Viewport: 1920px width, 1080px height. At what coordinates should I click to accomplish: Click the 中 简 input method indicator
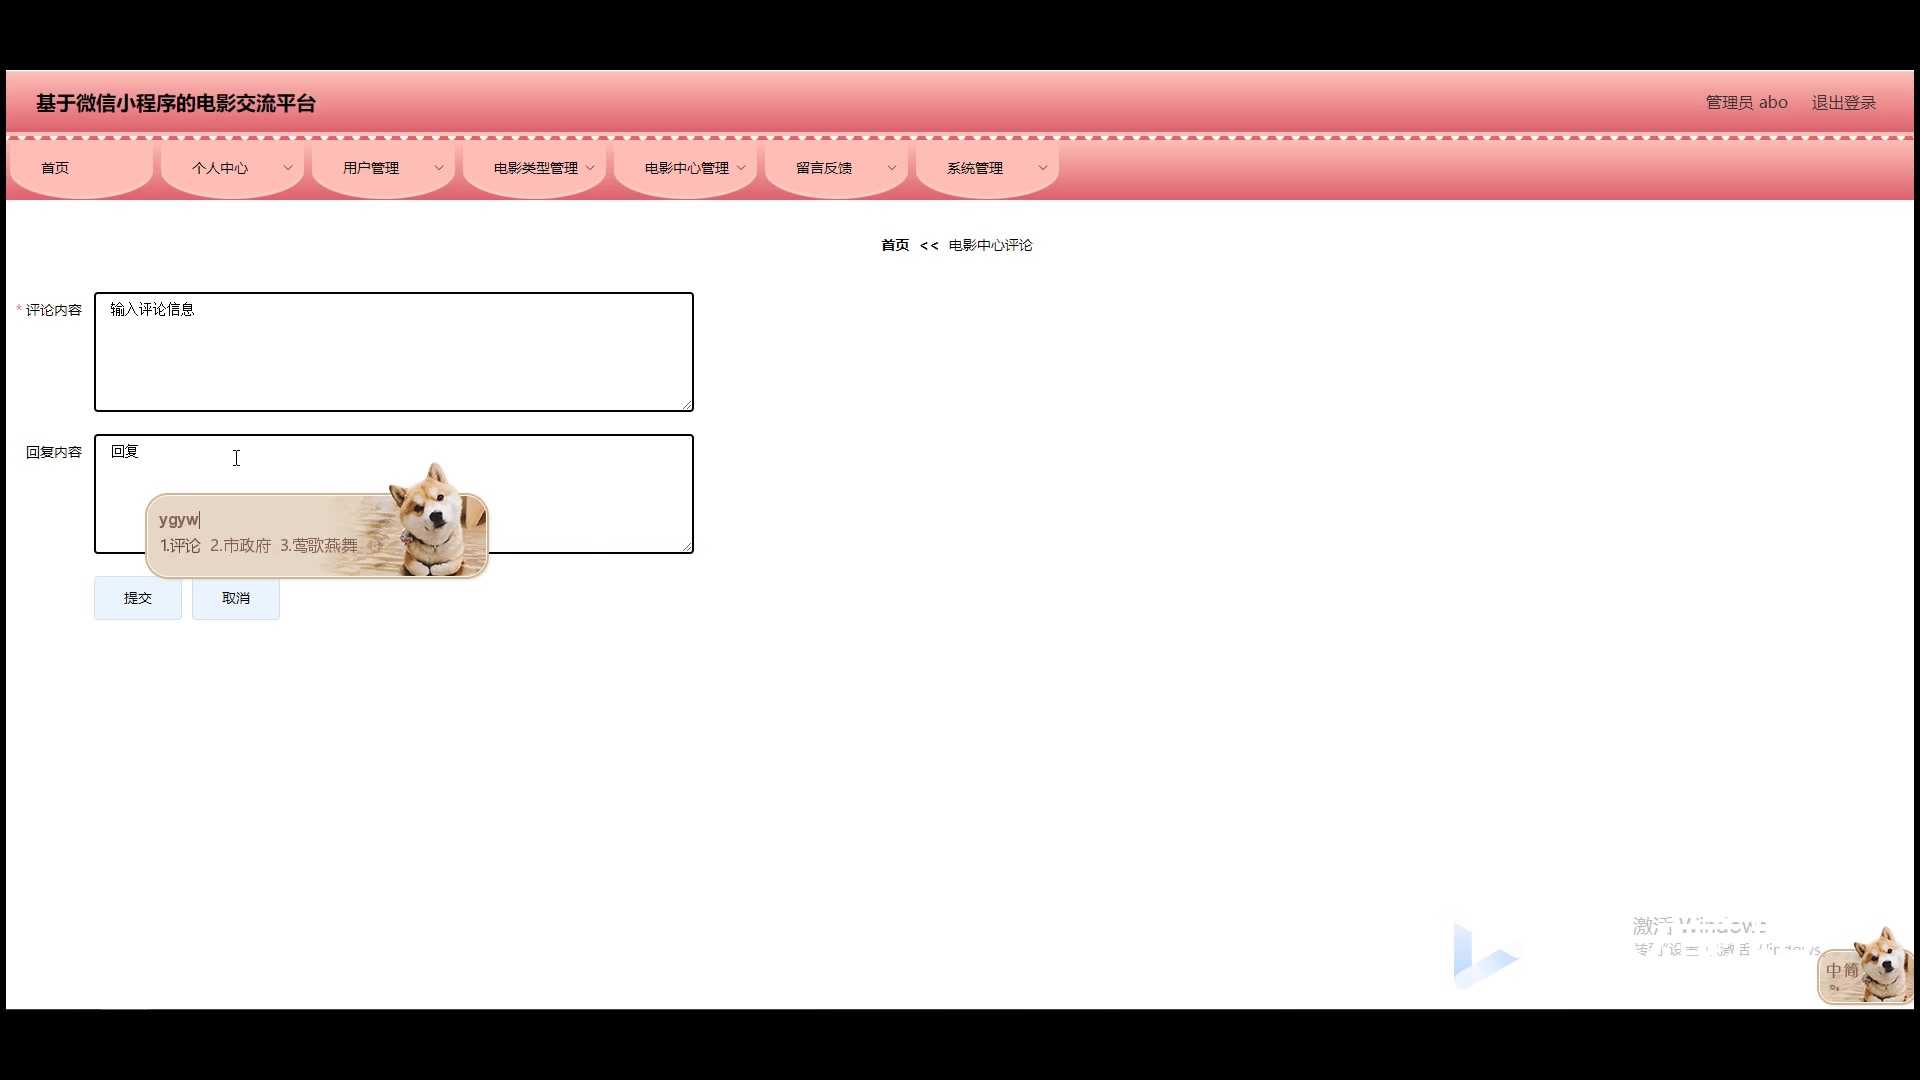tap(1842, 971)
